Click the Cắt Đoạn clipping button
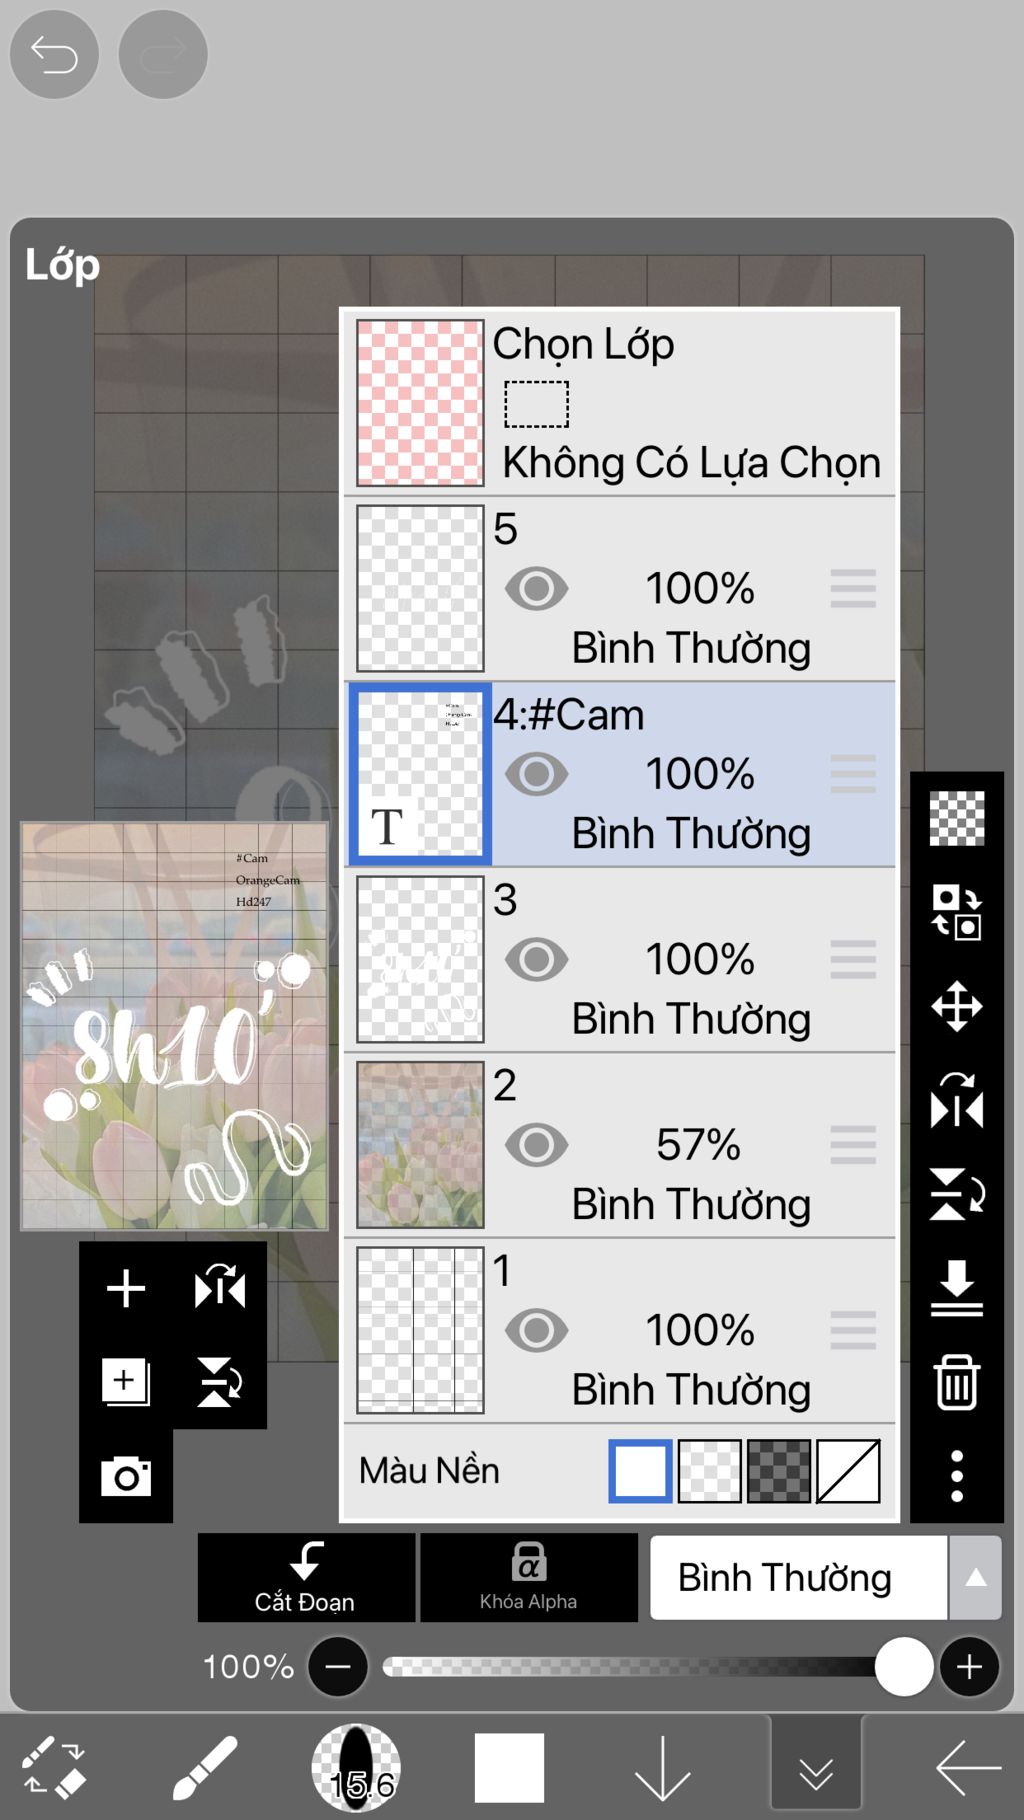Screen dimensions: 1024x1820 (x=306, y=1577)
